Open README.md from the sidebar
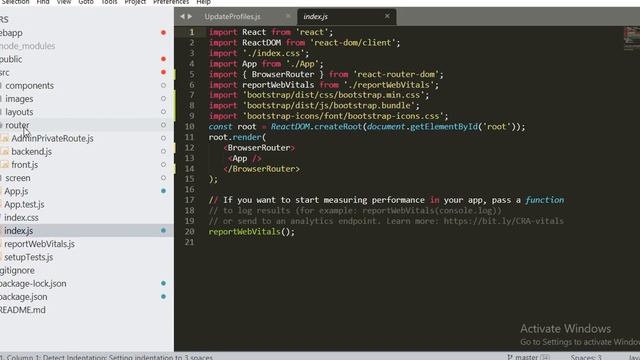 [23, 310]
